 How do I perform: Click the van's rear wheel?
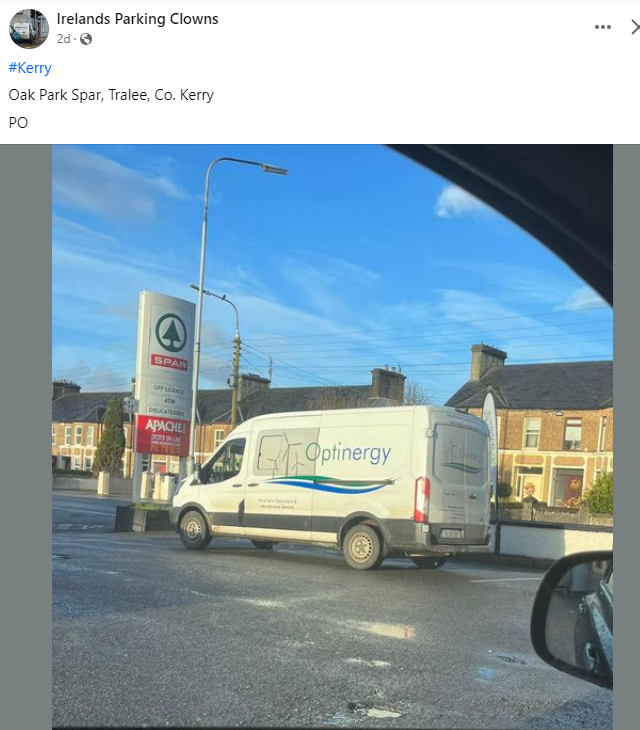coord(363,548)
